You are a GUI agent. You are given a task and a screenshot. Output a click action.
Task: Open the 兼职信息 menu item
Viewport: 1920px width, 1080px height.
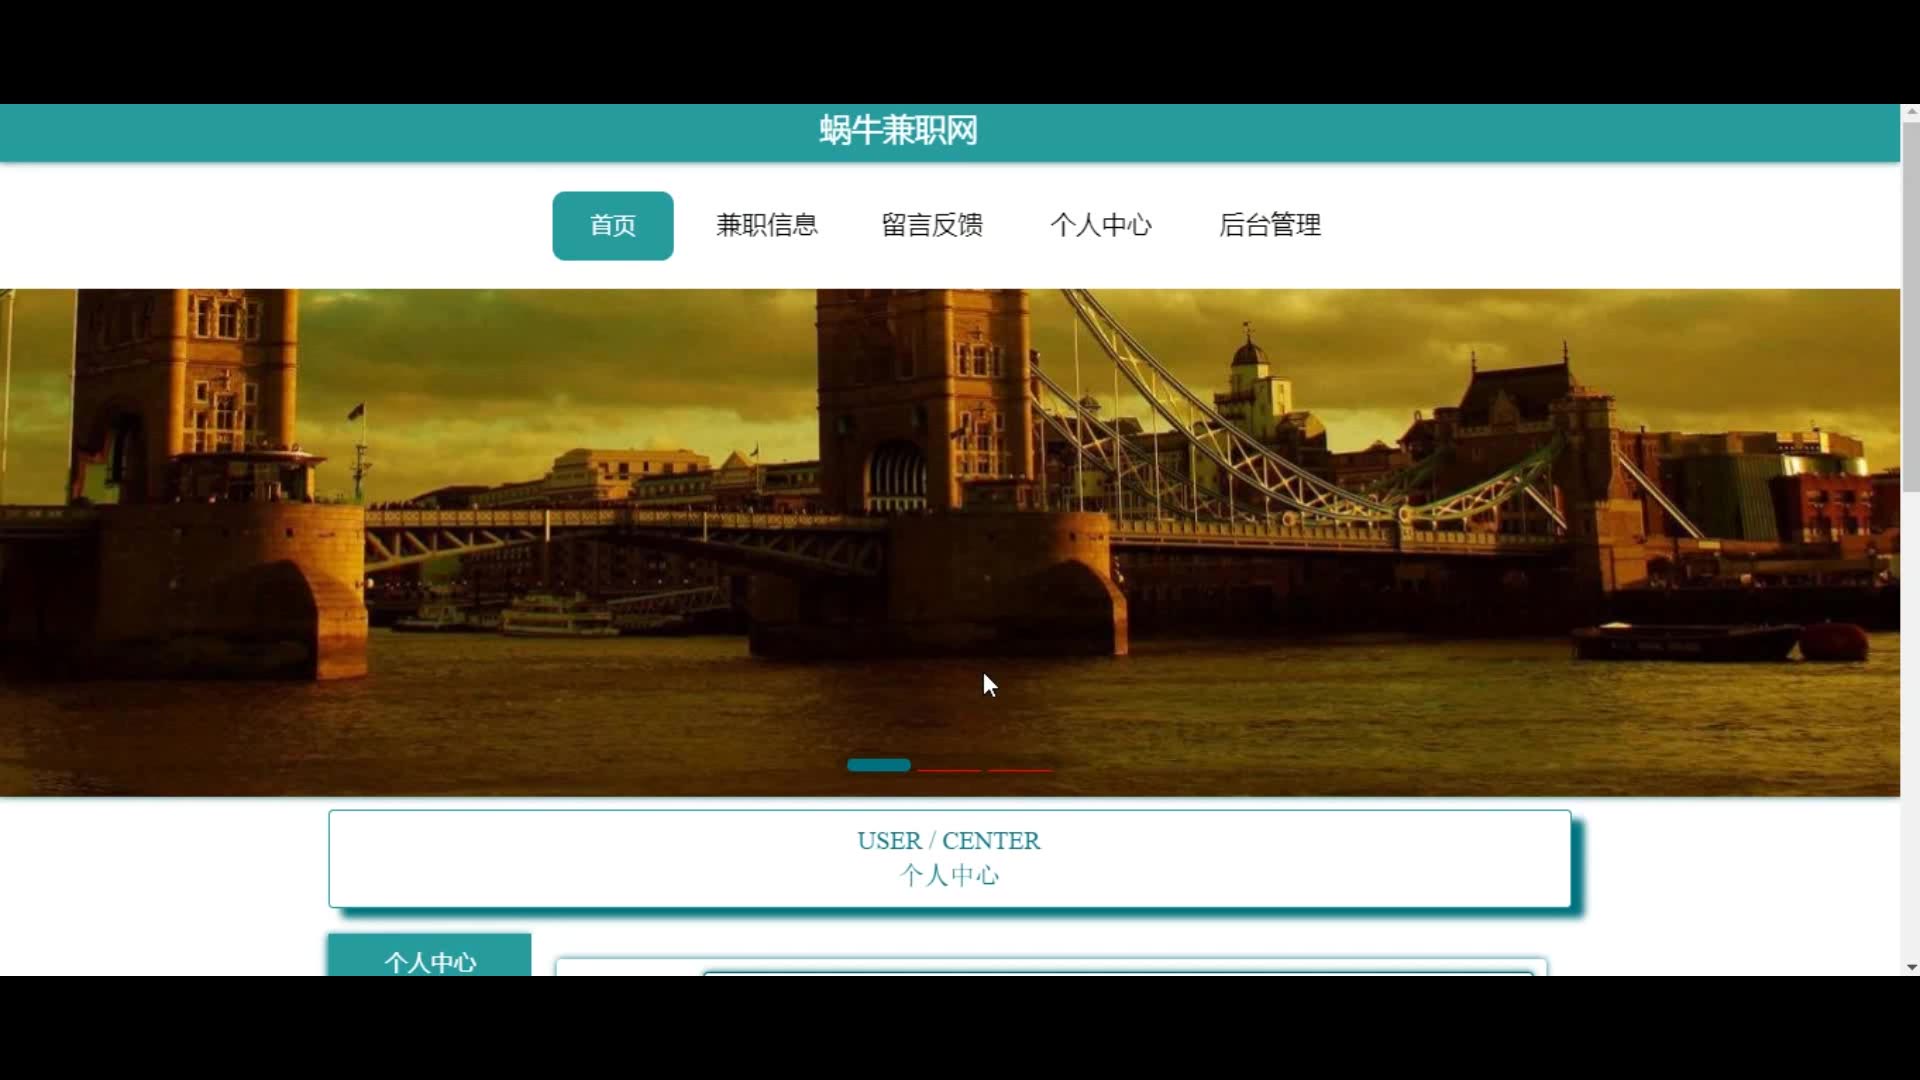[x=767, y=226]
